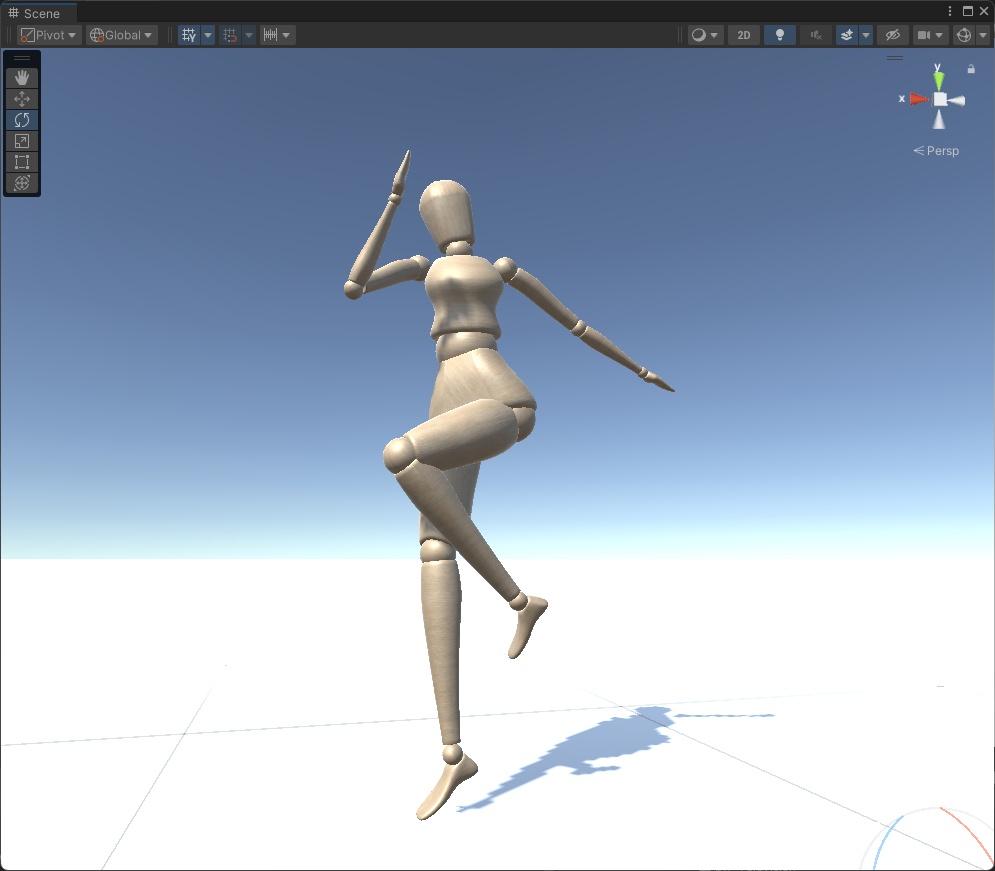Select the Rotate tool

click(x=22, y=119)
